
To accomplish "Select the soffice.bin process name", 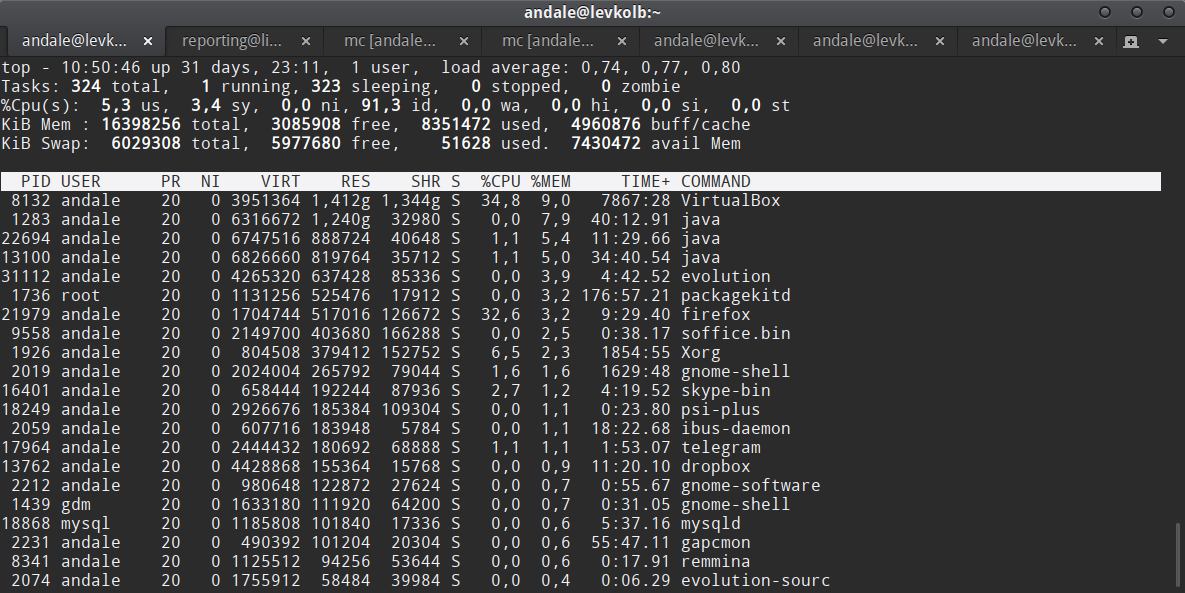I will (x=735, y=333).
